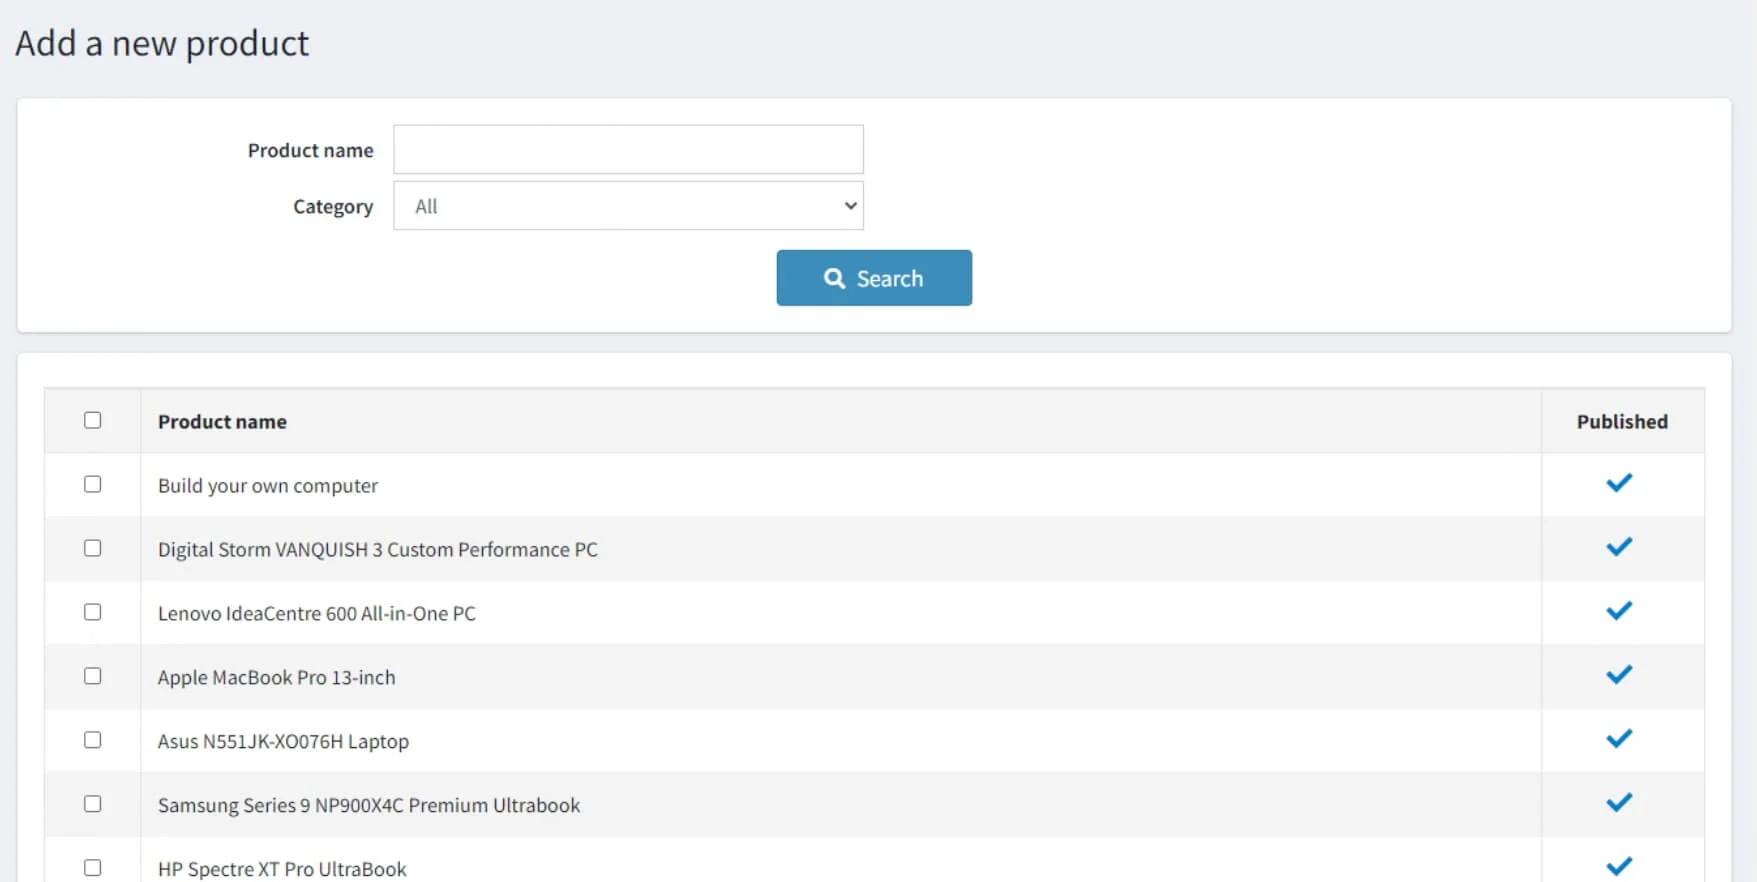Click the Published column header
1757x882 pixels.
1622,422
